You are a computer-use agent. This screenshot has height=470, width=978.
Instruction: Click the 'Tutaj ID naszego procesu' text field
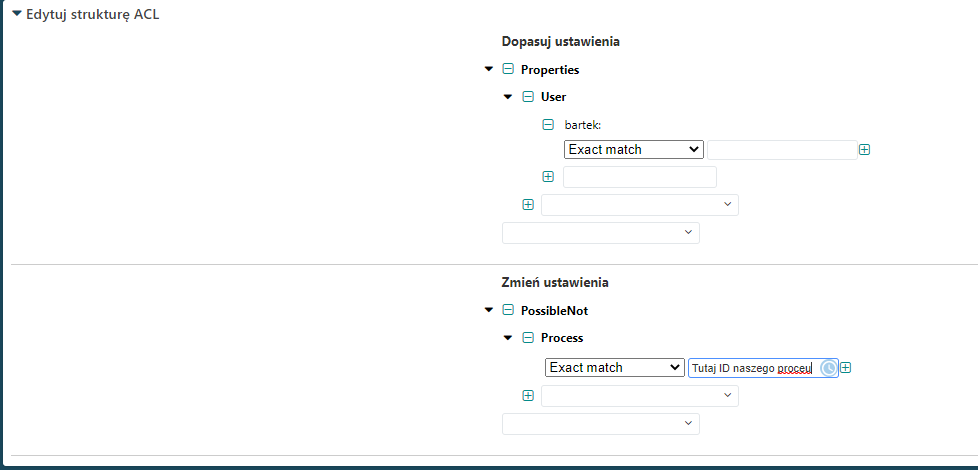pyautogui.click(x=752, y=368)
